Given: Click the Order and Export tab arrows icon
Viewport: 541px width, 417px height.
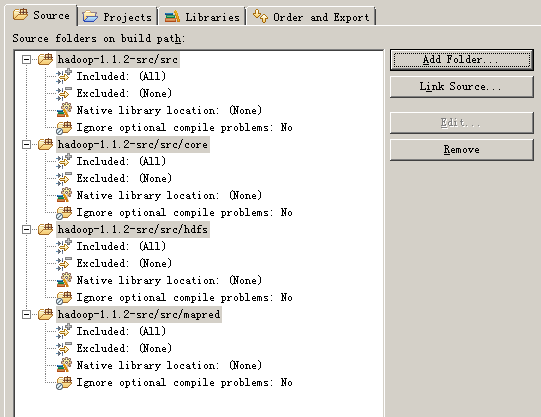Looking at the screenshot, I should tap(260, 16).
